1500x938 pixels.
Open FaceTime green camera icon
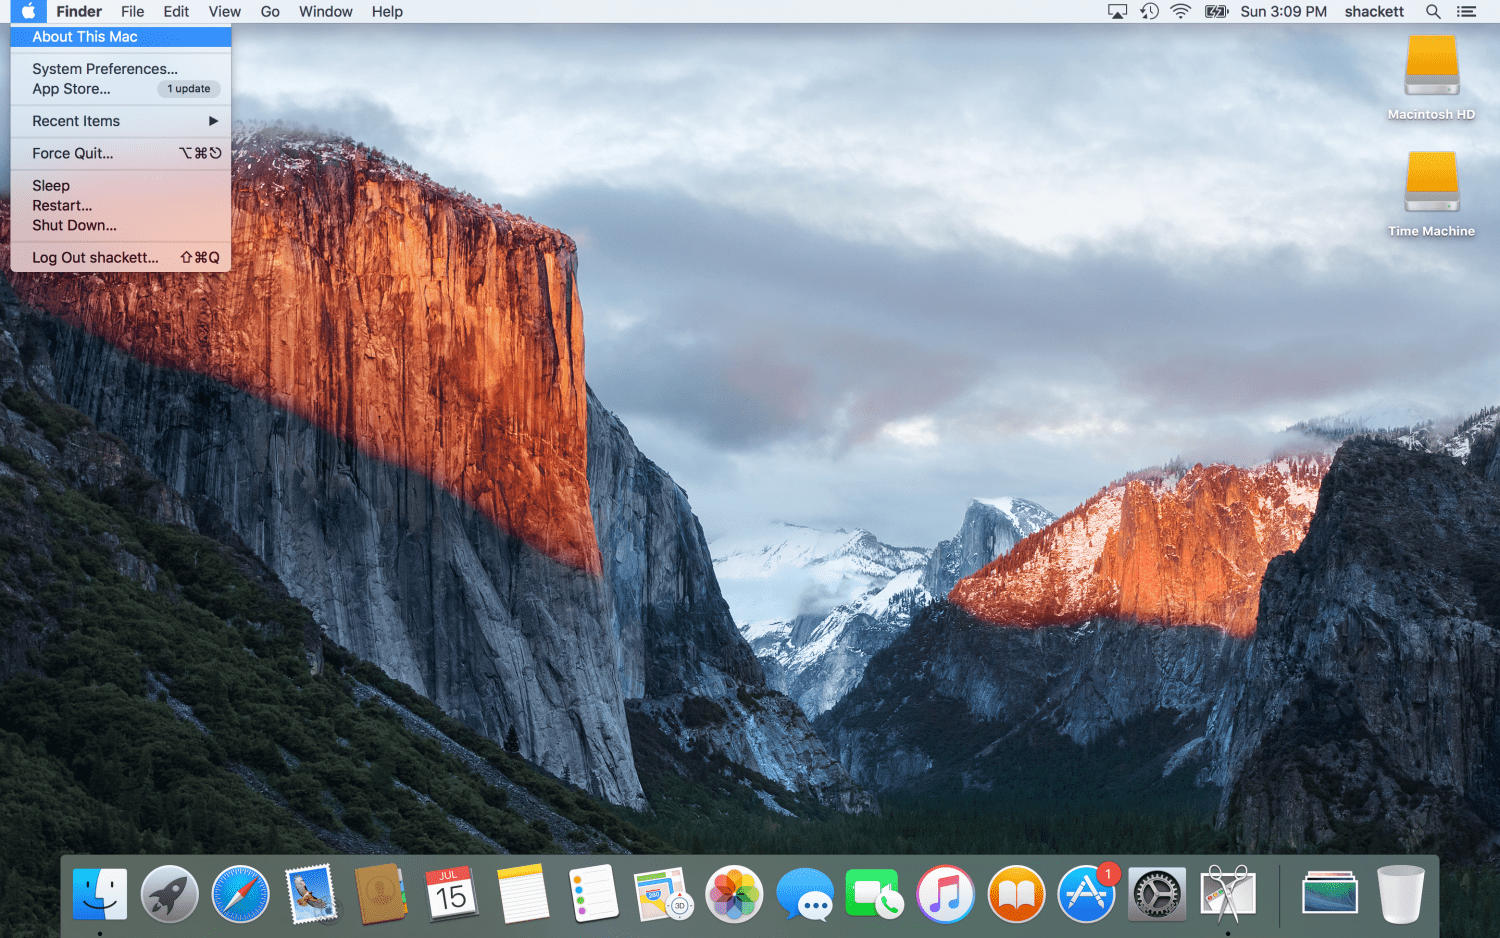pos(874,894)
